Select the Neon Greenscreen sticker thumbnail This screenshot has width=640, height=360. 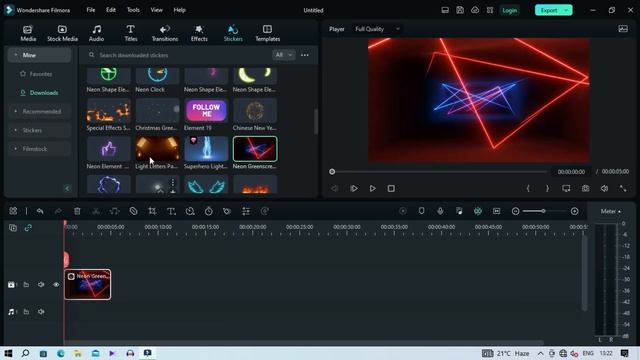[x=255, y=149]
